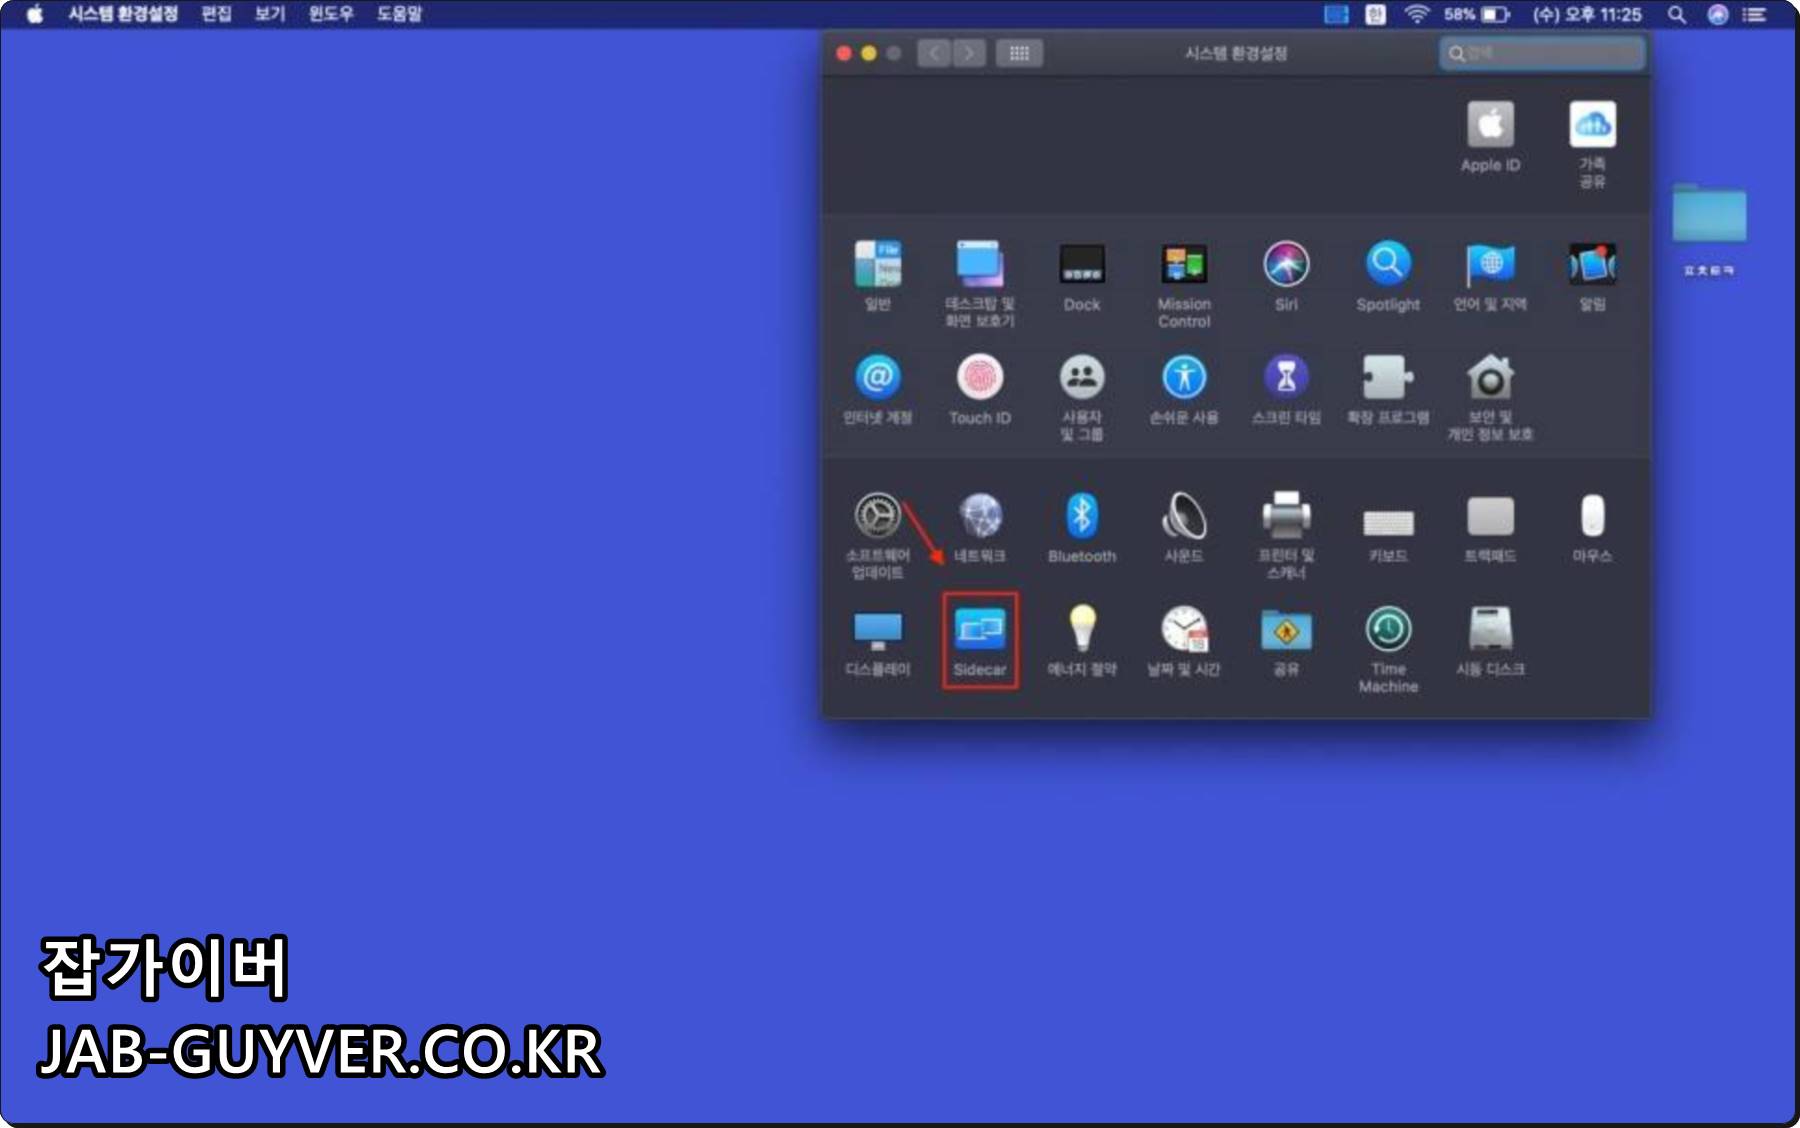1800x1128 pixels.
Task: Open Accessibility (손쉬운 사용) preferences
Action: pyautogui.click(x=1184, y=390)
